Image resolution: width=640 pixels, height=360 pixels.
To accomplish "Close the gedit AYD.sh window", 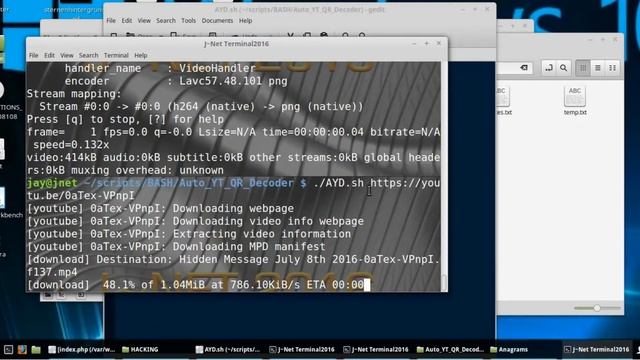I will click(x=487, y=9).
